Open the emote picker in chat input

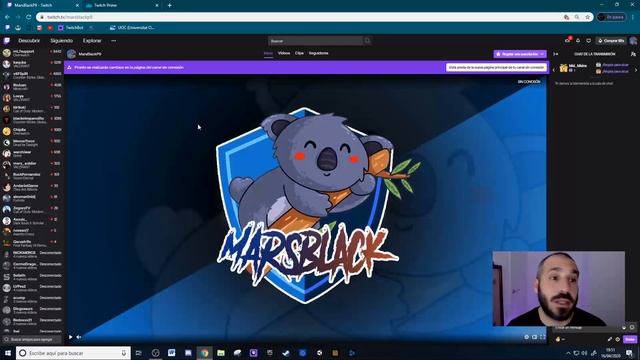tap(632, 327)
